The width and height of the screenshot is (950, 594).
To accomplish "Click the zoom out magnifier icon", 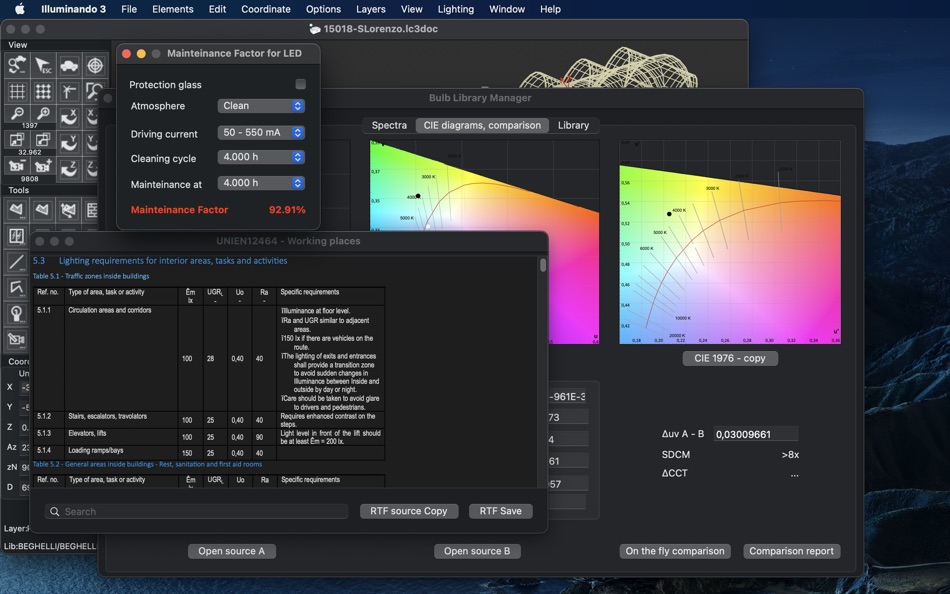I will pos(17,114).
